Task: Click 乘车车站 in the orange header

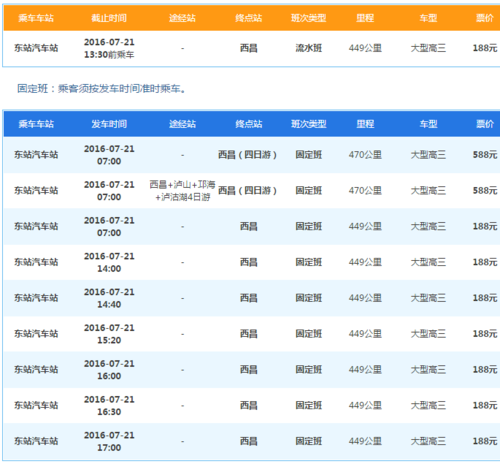Action: point(36,18)
